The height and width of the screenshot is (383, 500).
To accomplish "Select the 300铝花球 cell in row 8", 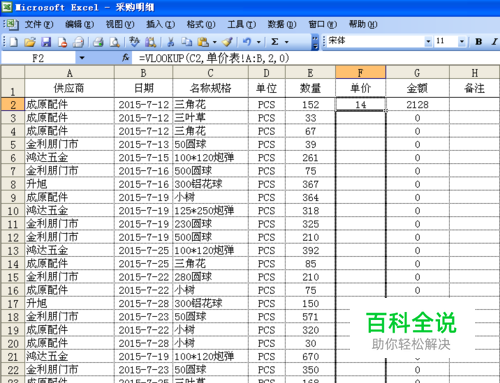I will [x=210, y=184].
